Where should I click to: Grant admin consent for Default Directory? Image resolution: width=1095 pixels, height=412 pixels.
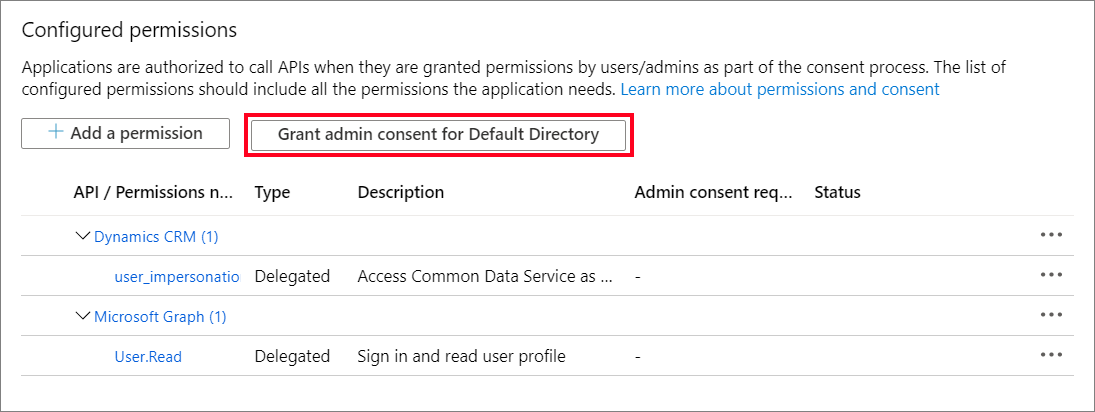[438, 135]
